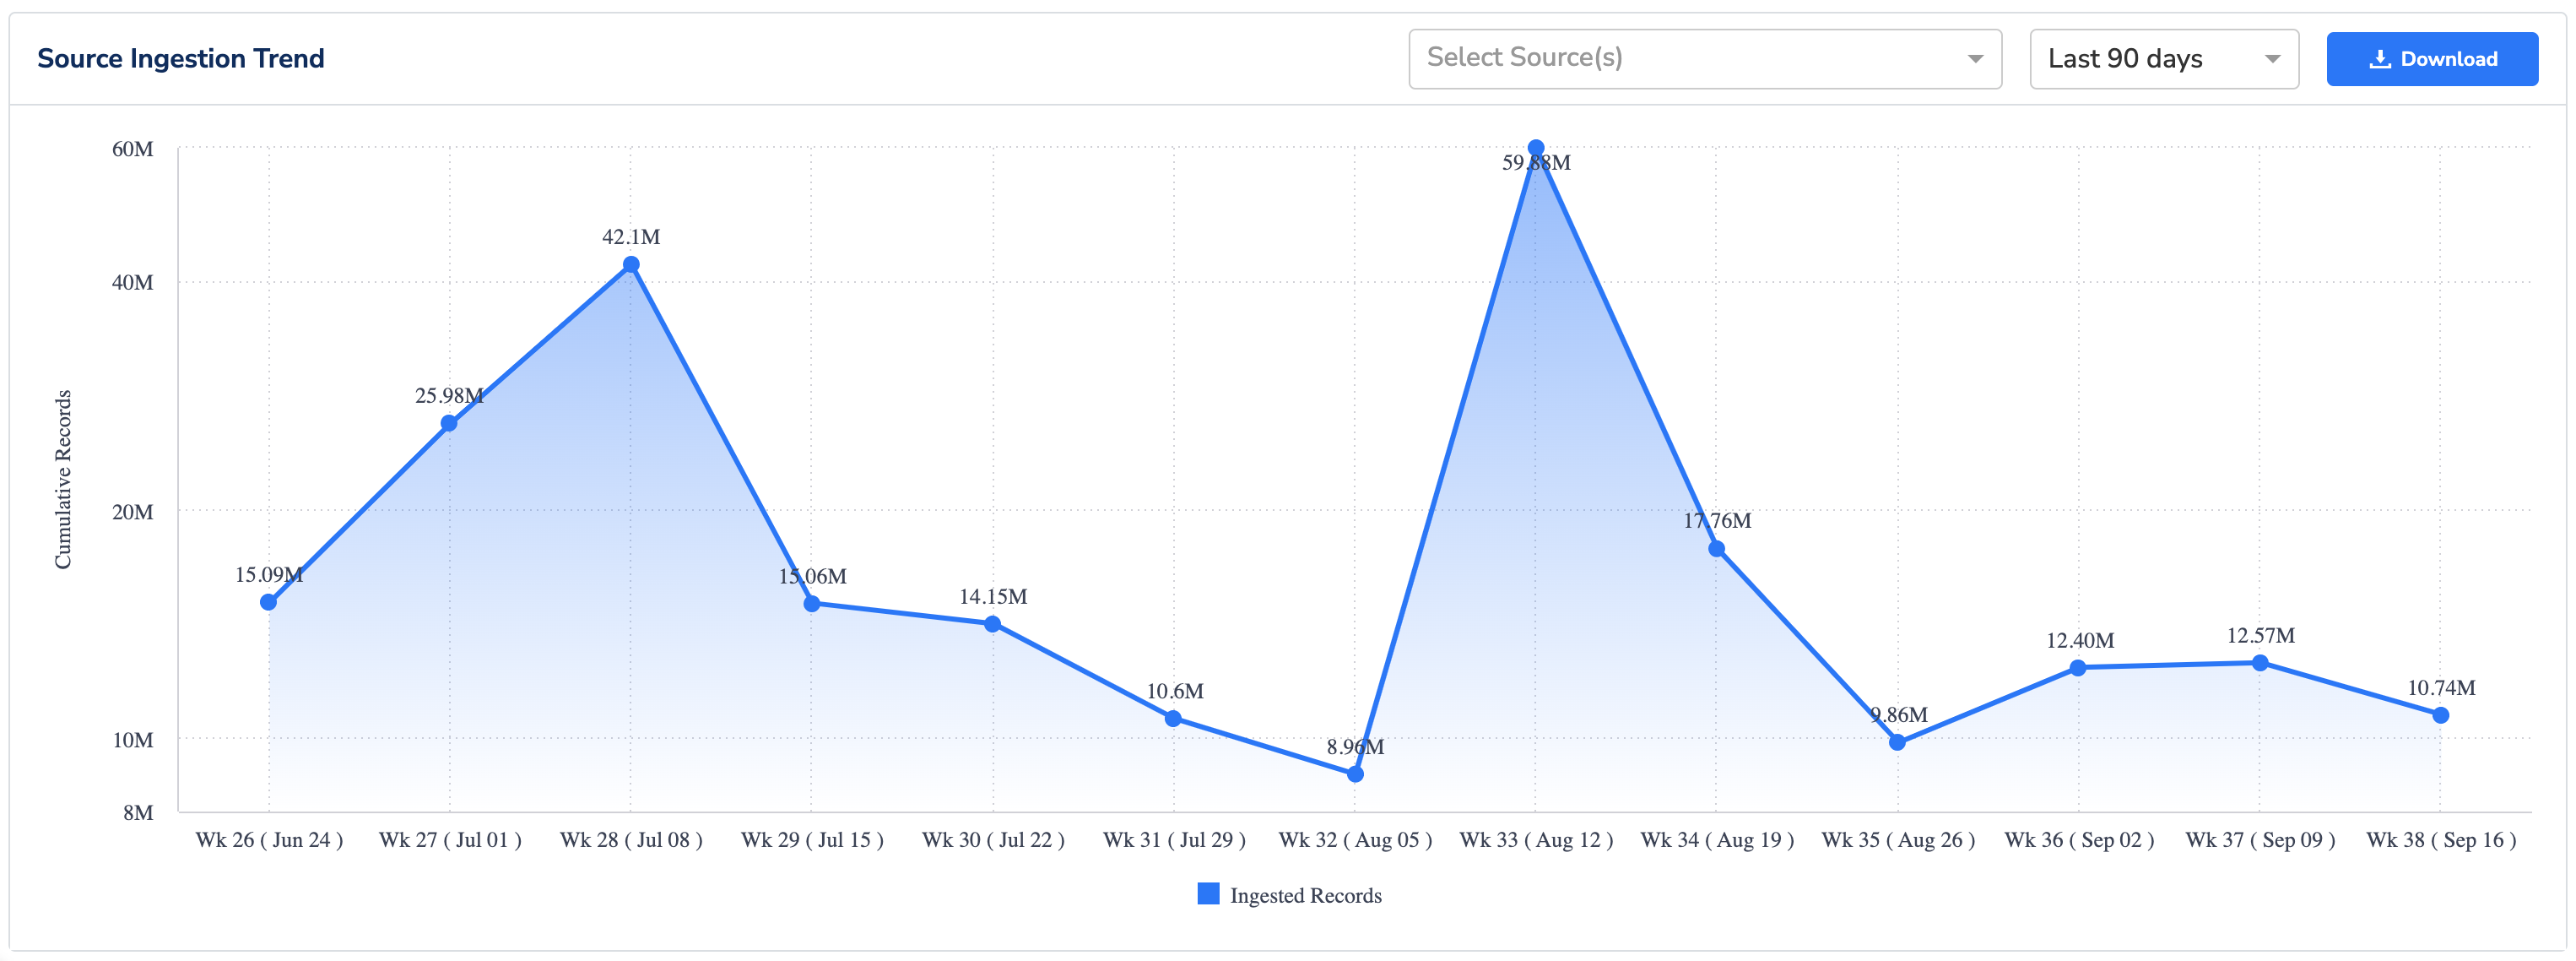
Task: Click the Ingested Records legend label
Action: (x=1305, y=895)
